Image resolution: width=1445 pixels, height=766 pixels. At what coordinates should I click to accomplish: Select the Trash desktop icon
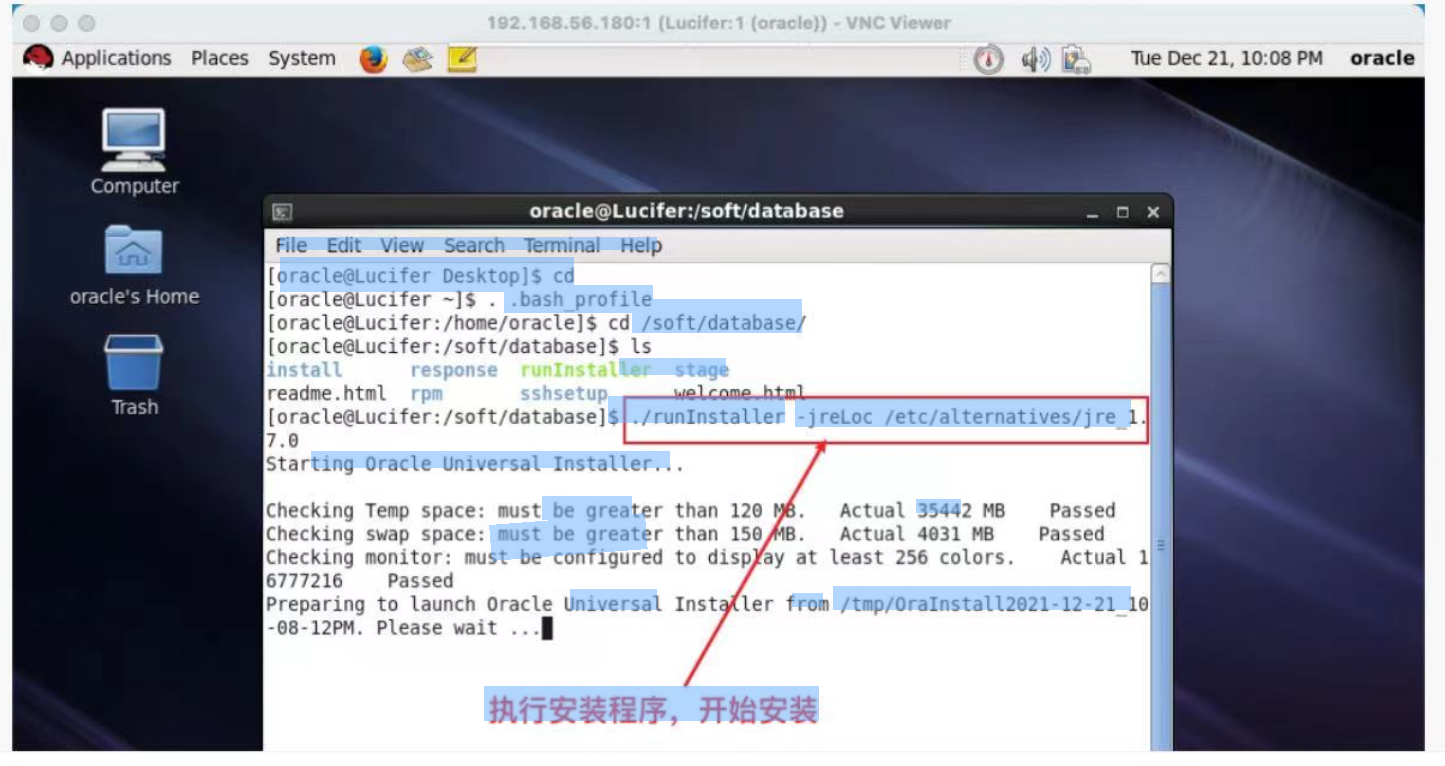coord(134,376)
